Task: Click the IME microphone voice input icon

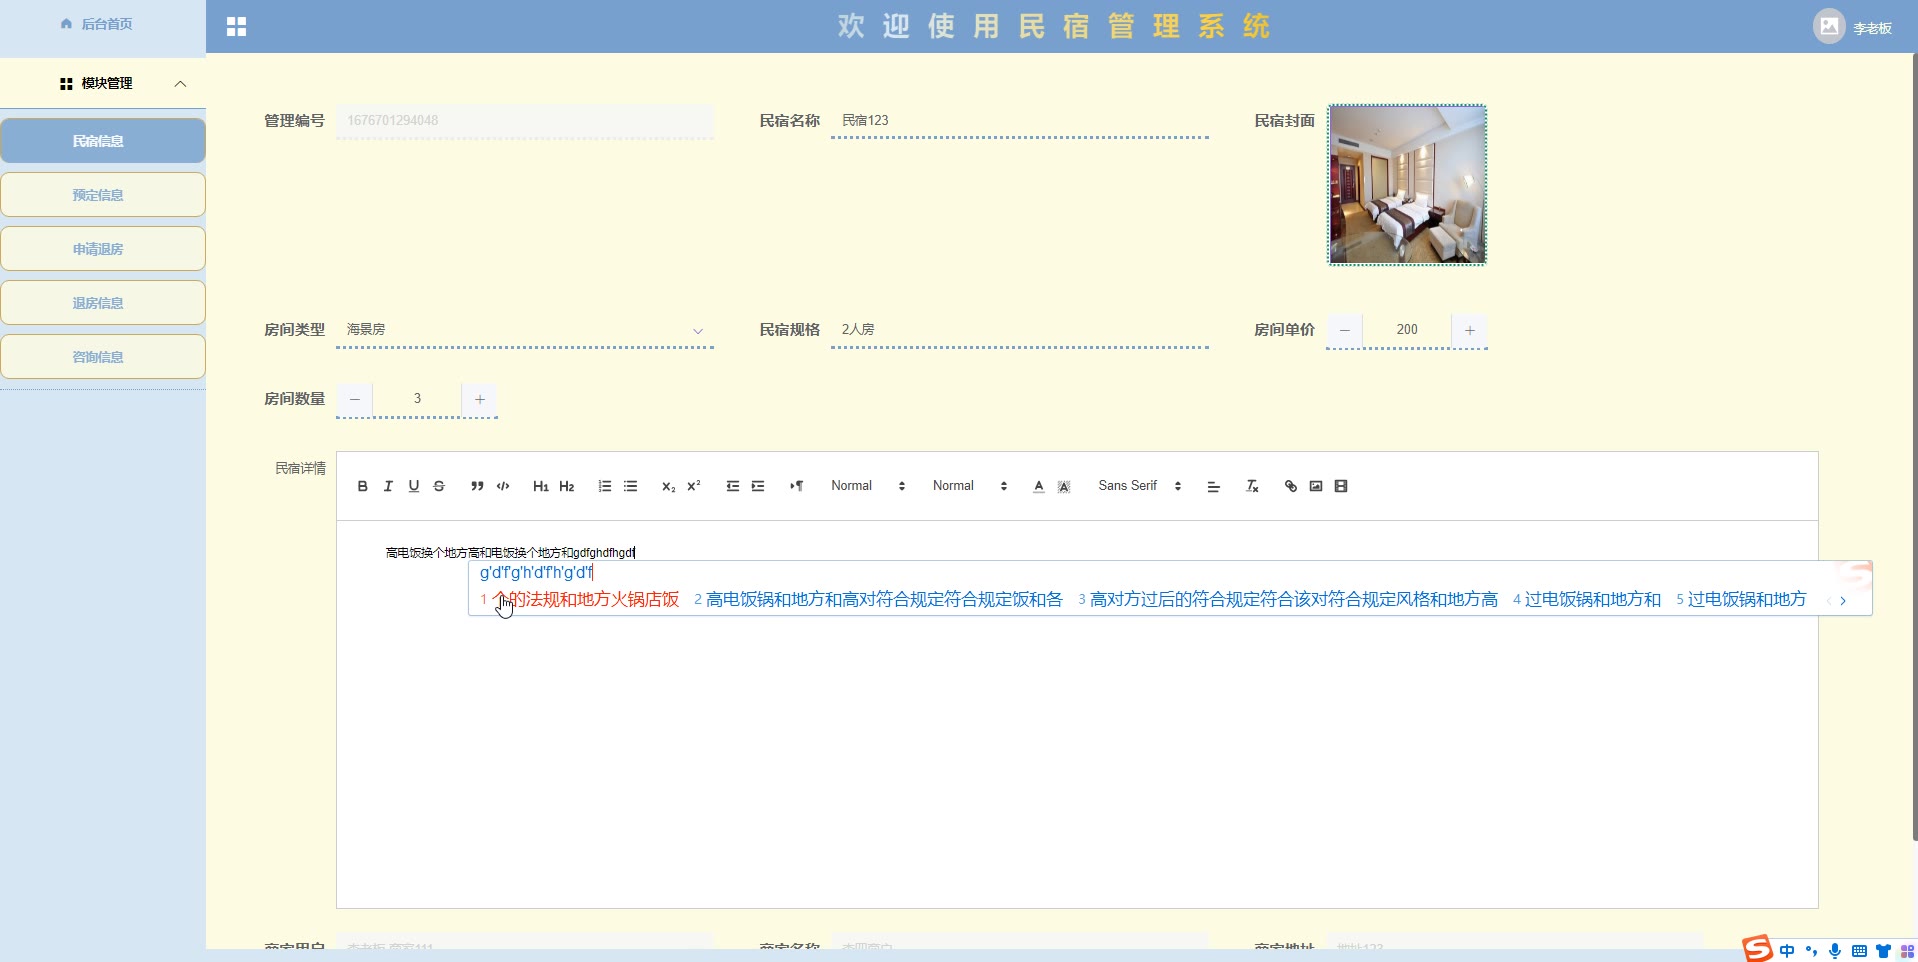Action: pos(1835,951)
